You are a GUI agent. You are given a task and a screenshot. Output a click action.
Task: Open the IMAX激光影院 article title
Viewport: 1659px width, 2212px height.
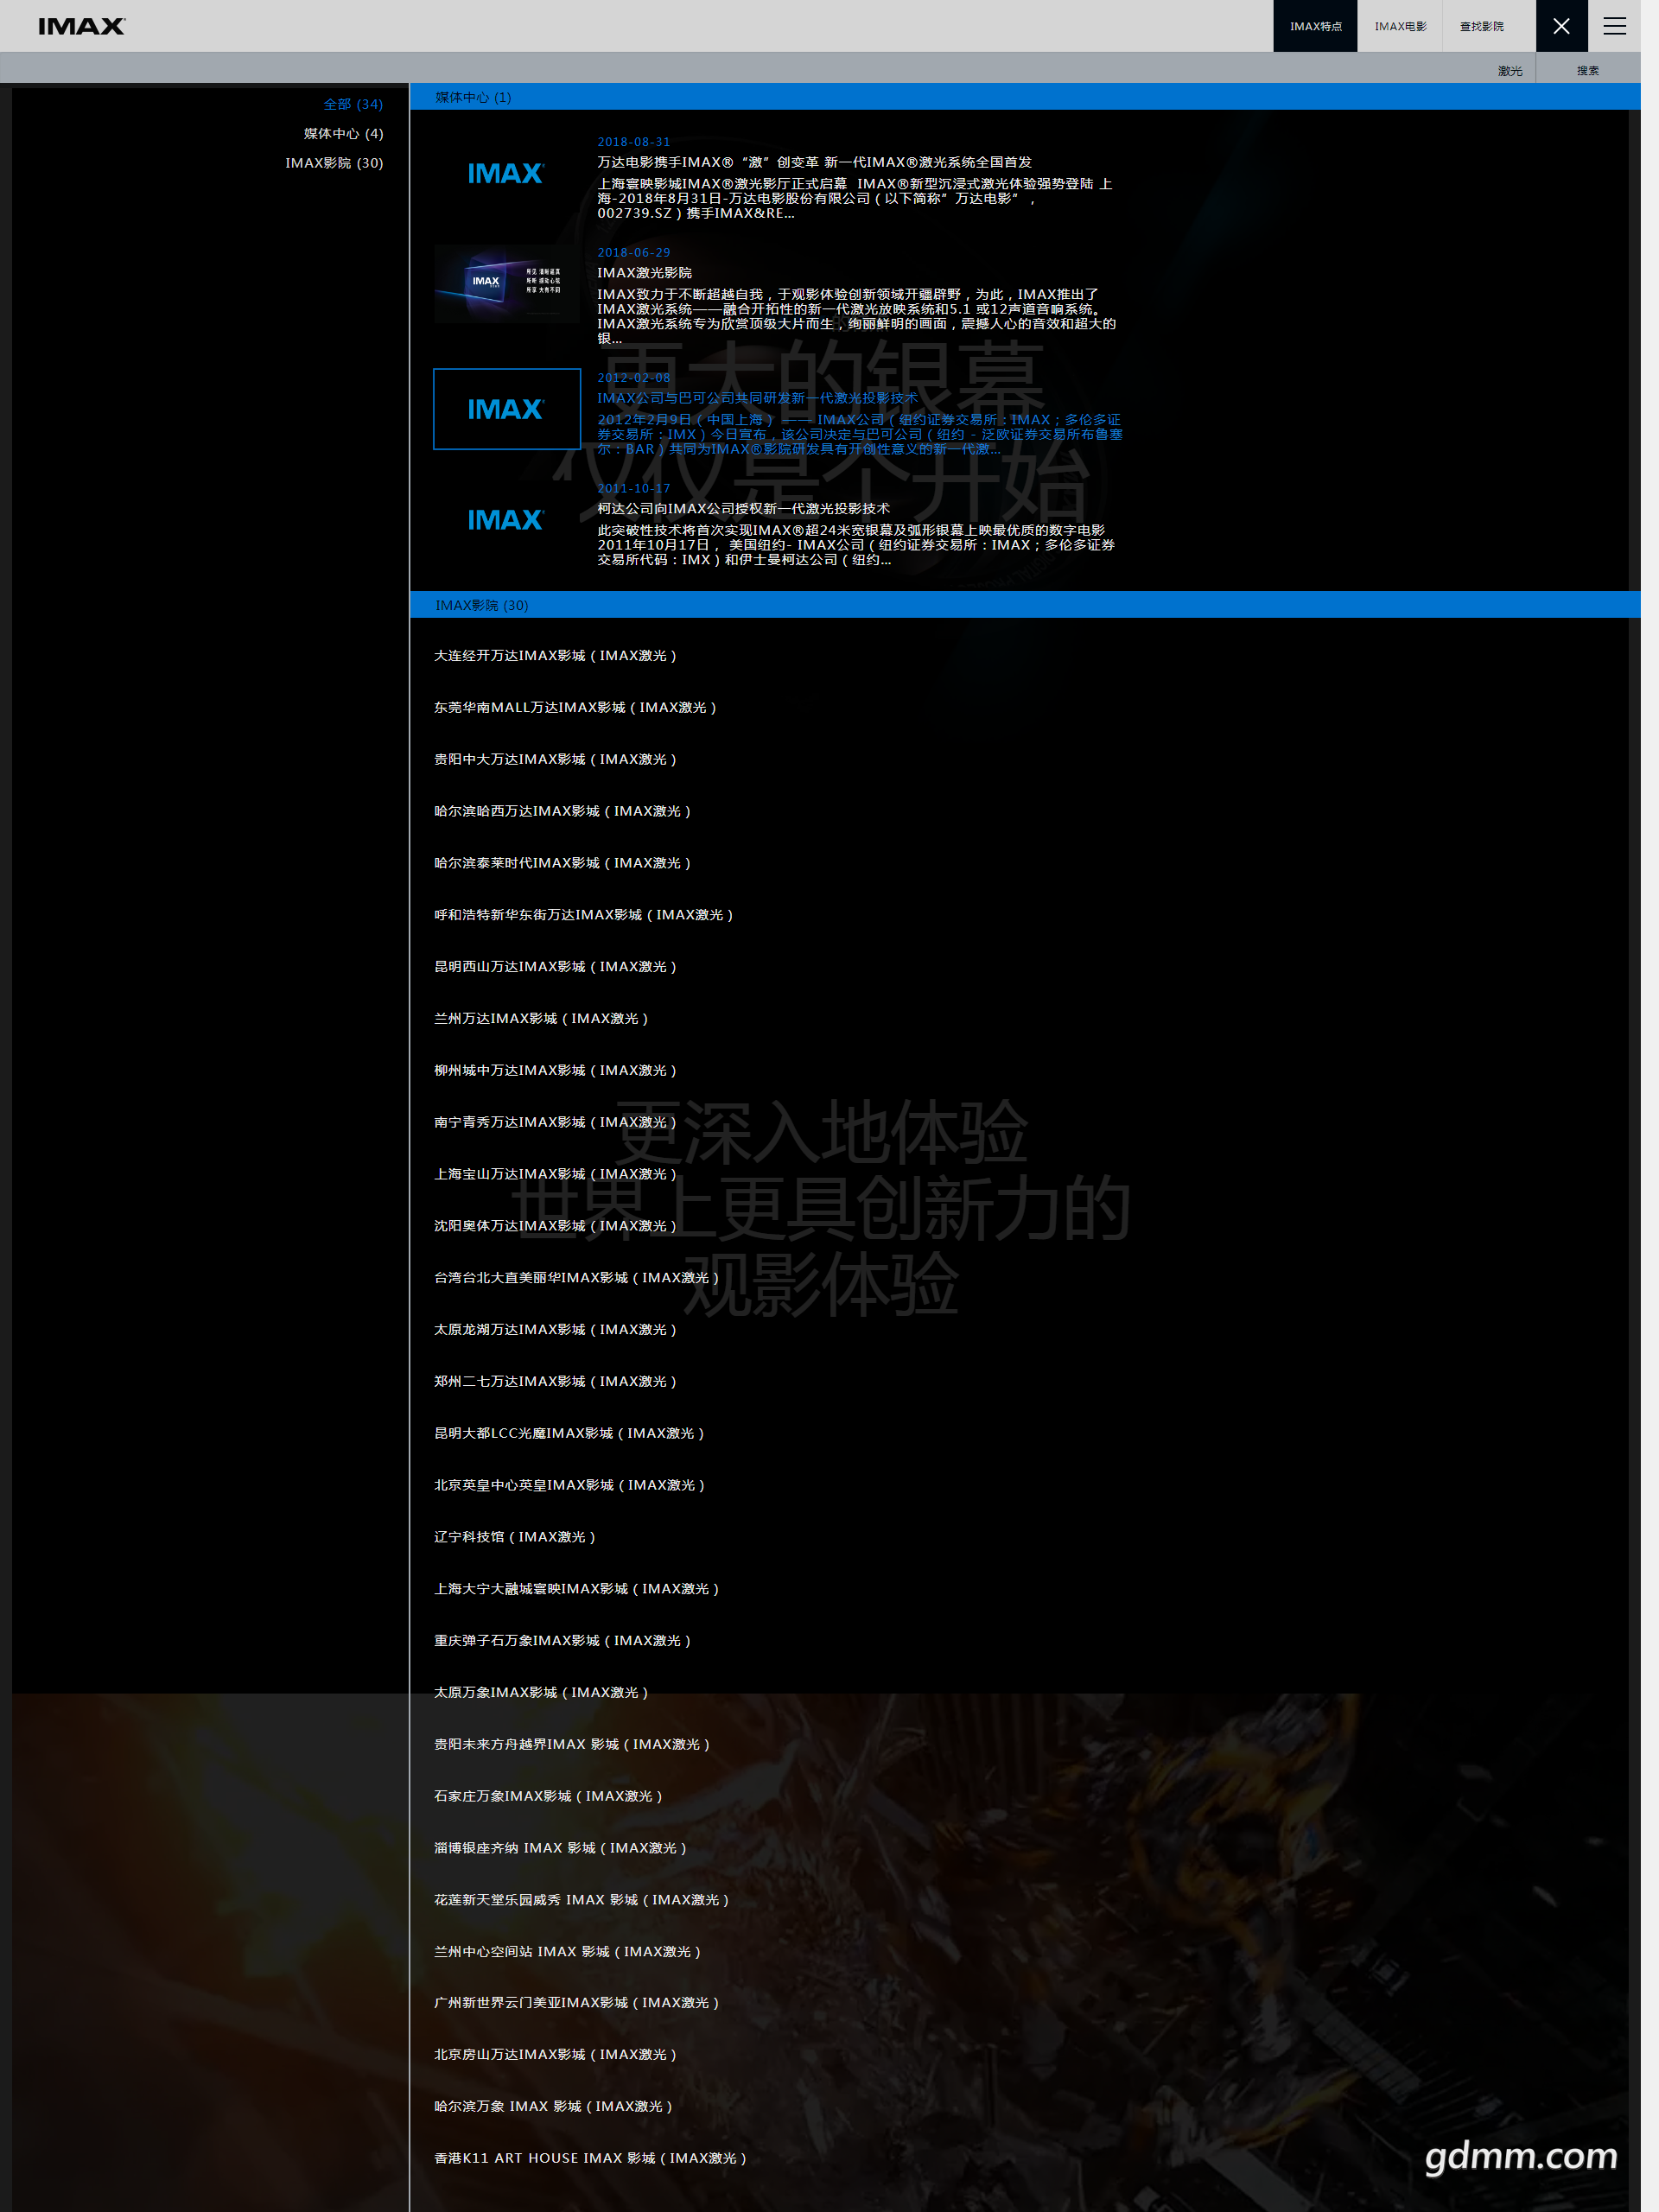644,272
